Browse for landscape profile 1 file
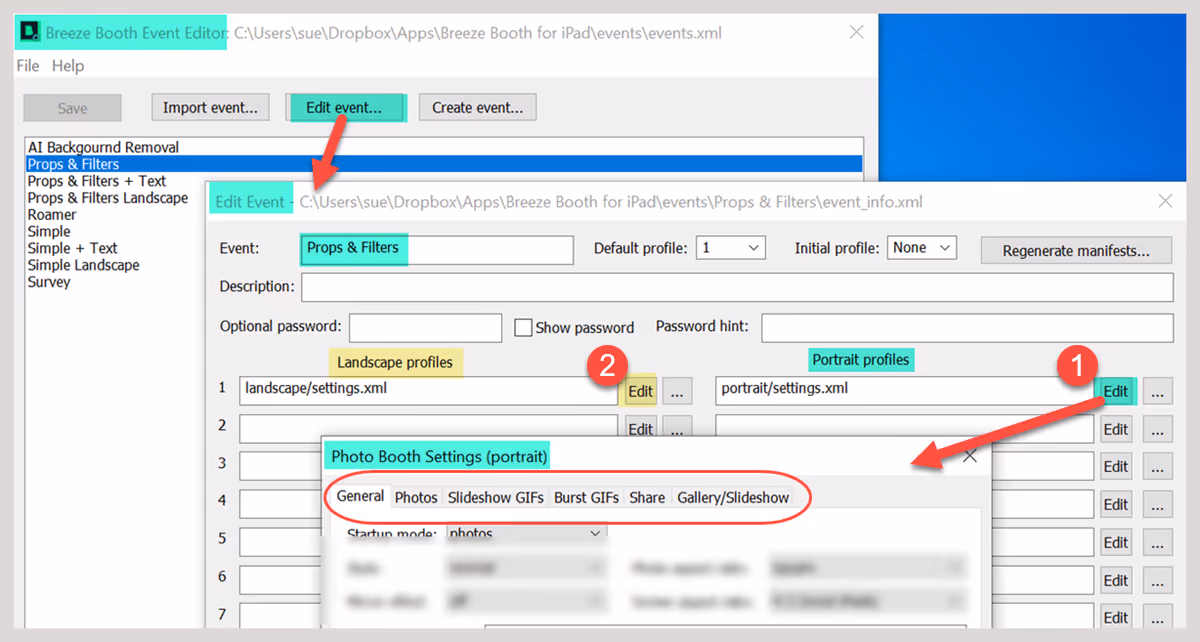The image size is (1200, 642). (677, 392)
